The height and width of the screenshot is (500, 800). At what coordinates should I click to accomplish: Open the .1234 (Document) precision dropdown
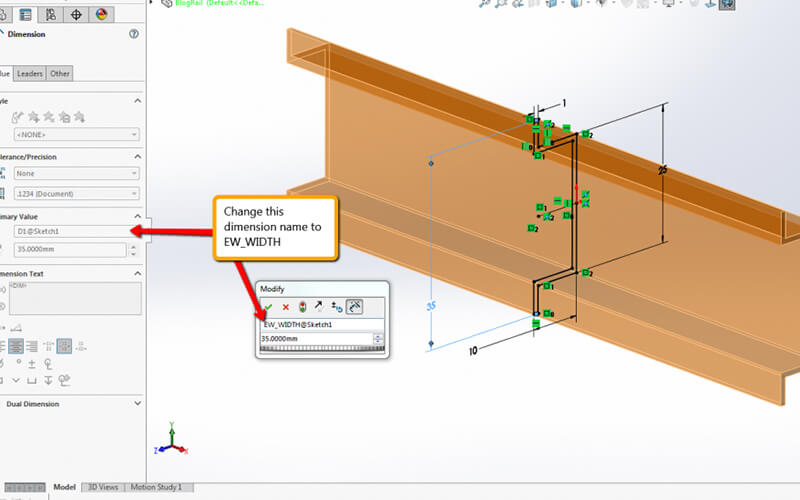point(77,194)
